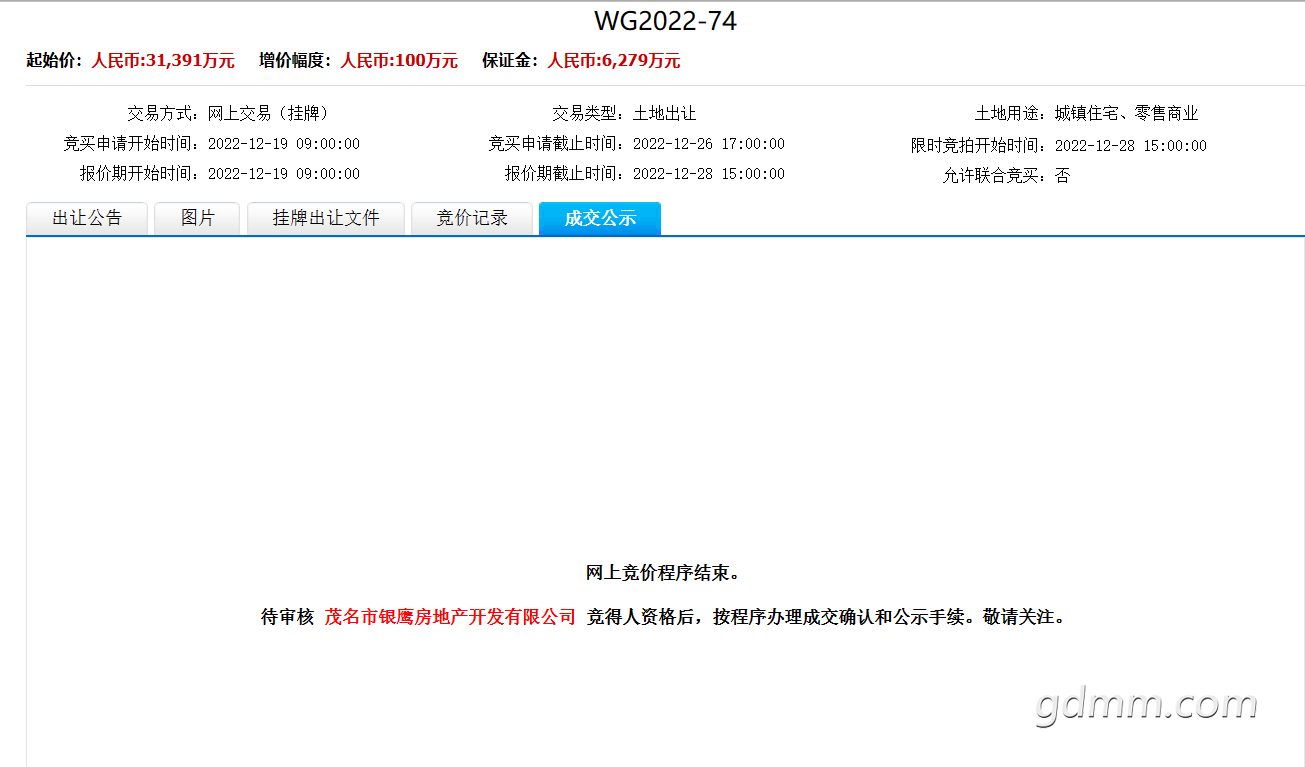The width and height of the screenshot is (1305, 767).
Task: Click the deposit amount 人民币:6,279万元
Action: click(x=613, y=61)
